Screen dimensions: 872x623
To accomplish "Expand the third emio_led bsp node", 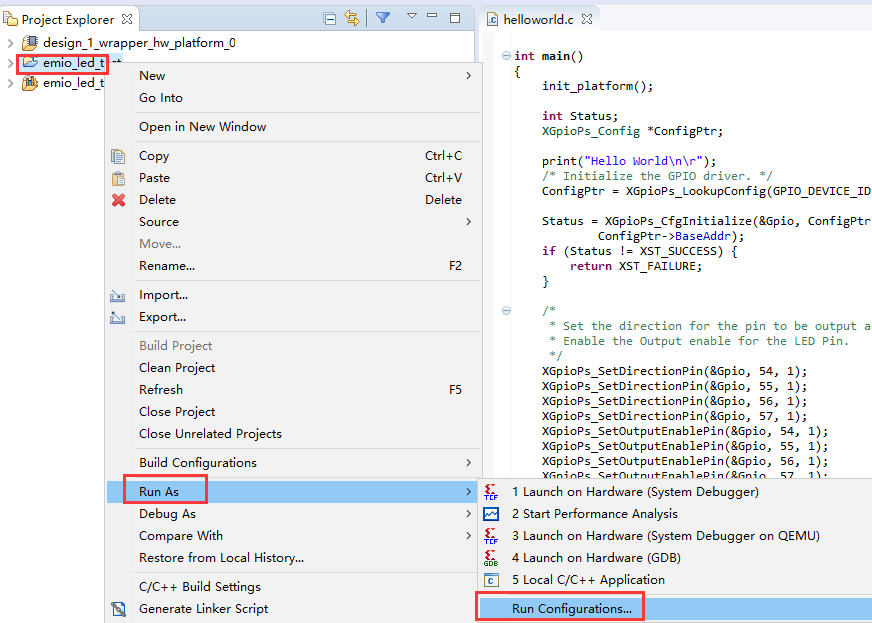I will [x=10, y=83].
